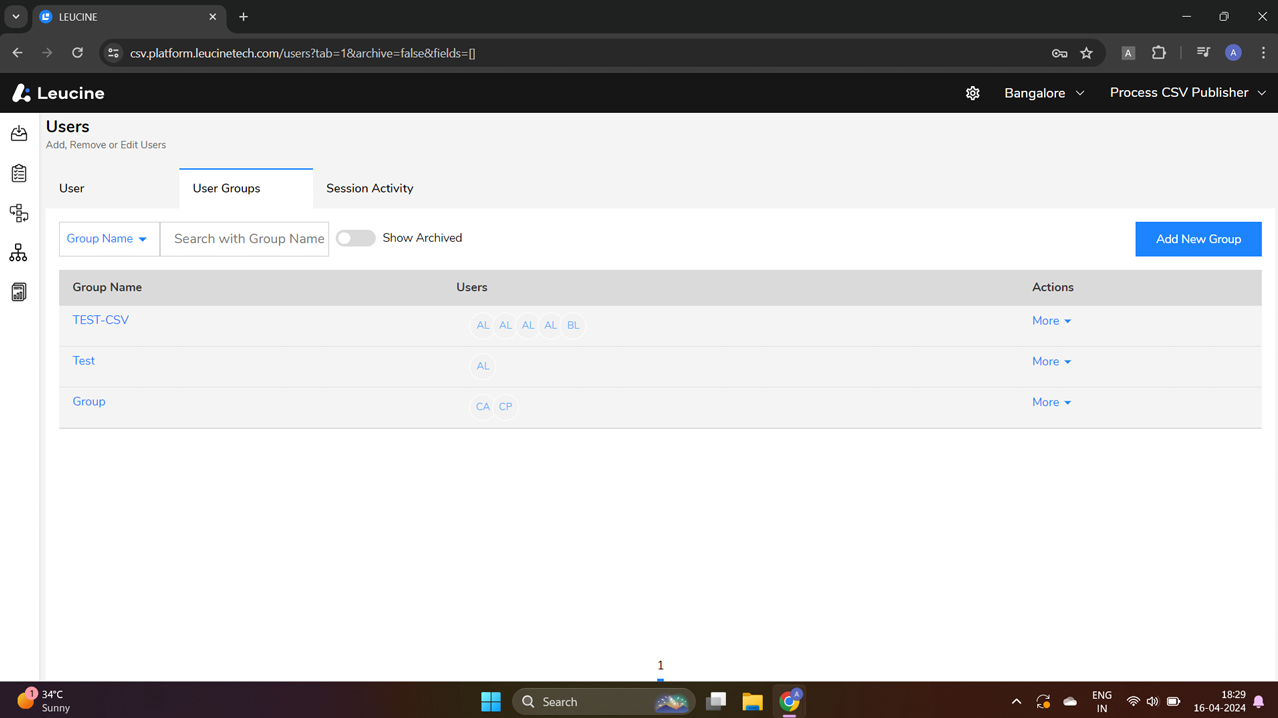Open the password key icon in address bar
This screenshot has width=1278, height=718.
(1059, 53)
